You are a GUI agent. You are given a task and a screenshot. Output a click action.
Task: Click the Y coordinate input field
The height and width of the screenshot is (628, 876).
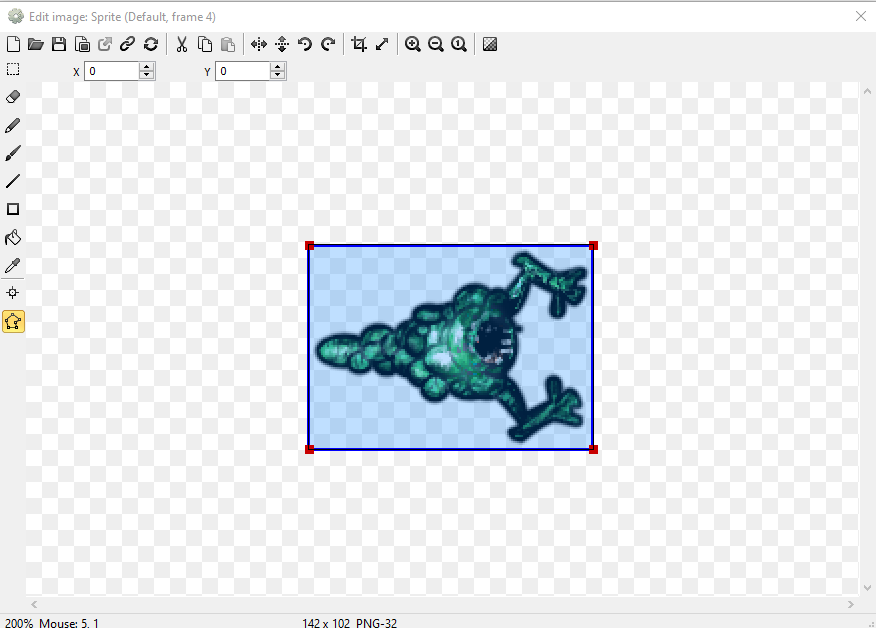(242, 71)
